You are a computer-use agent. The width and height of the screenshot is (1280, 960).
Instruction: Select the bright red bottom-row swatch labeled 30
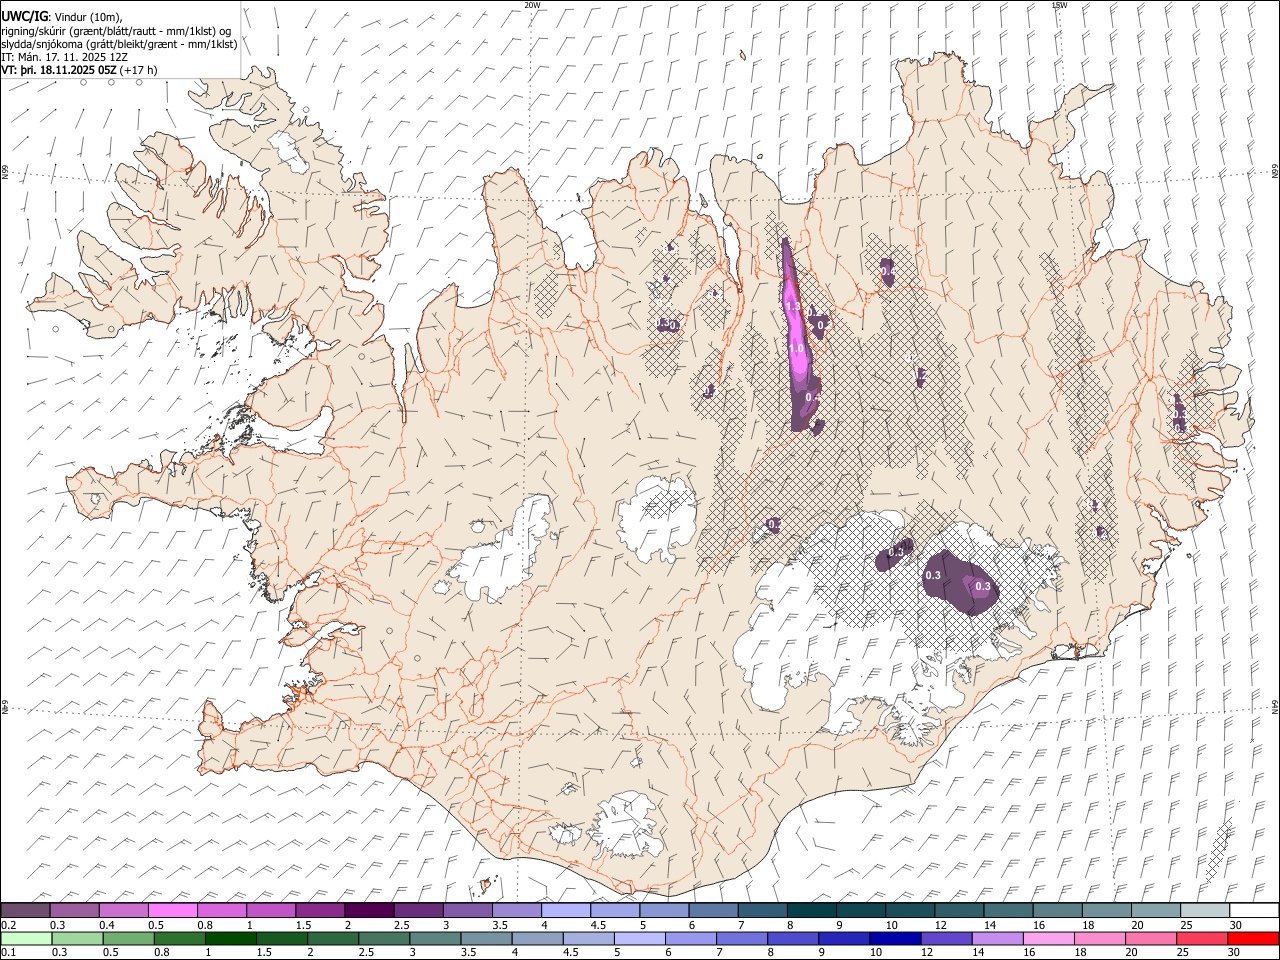coord(1253,938)
